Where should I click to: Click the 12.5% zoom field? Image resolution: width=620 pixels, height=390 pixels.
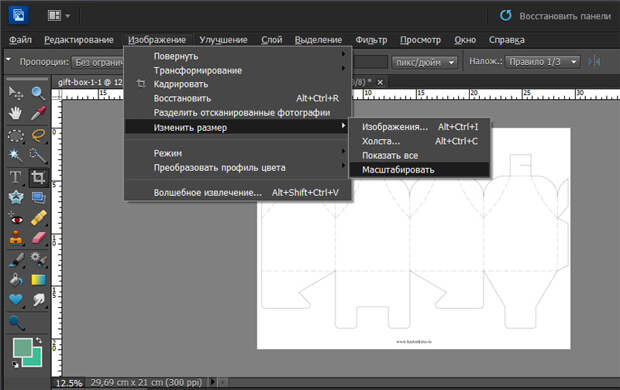click(x=69, y=383)
